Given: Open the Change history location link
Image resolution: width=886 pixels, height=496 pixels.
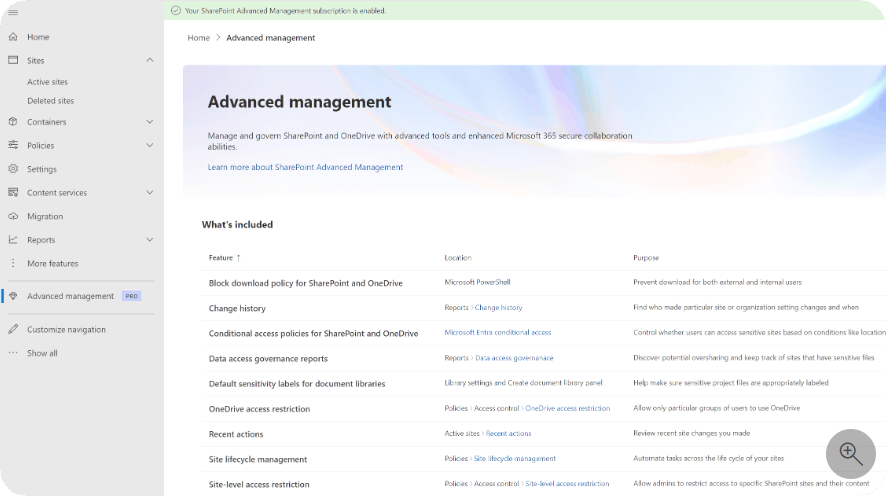Looking at the screenshot, I should 498,307.
